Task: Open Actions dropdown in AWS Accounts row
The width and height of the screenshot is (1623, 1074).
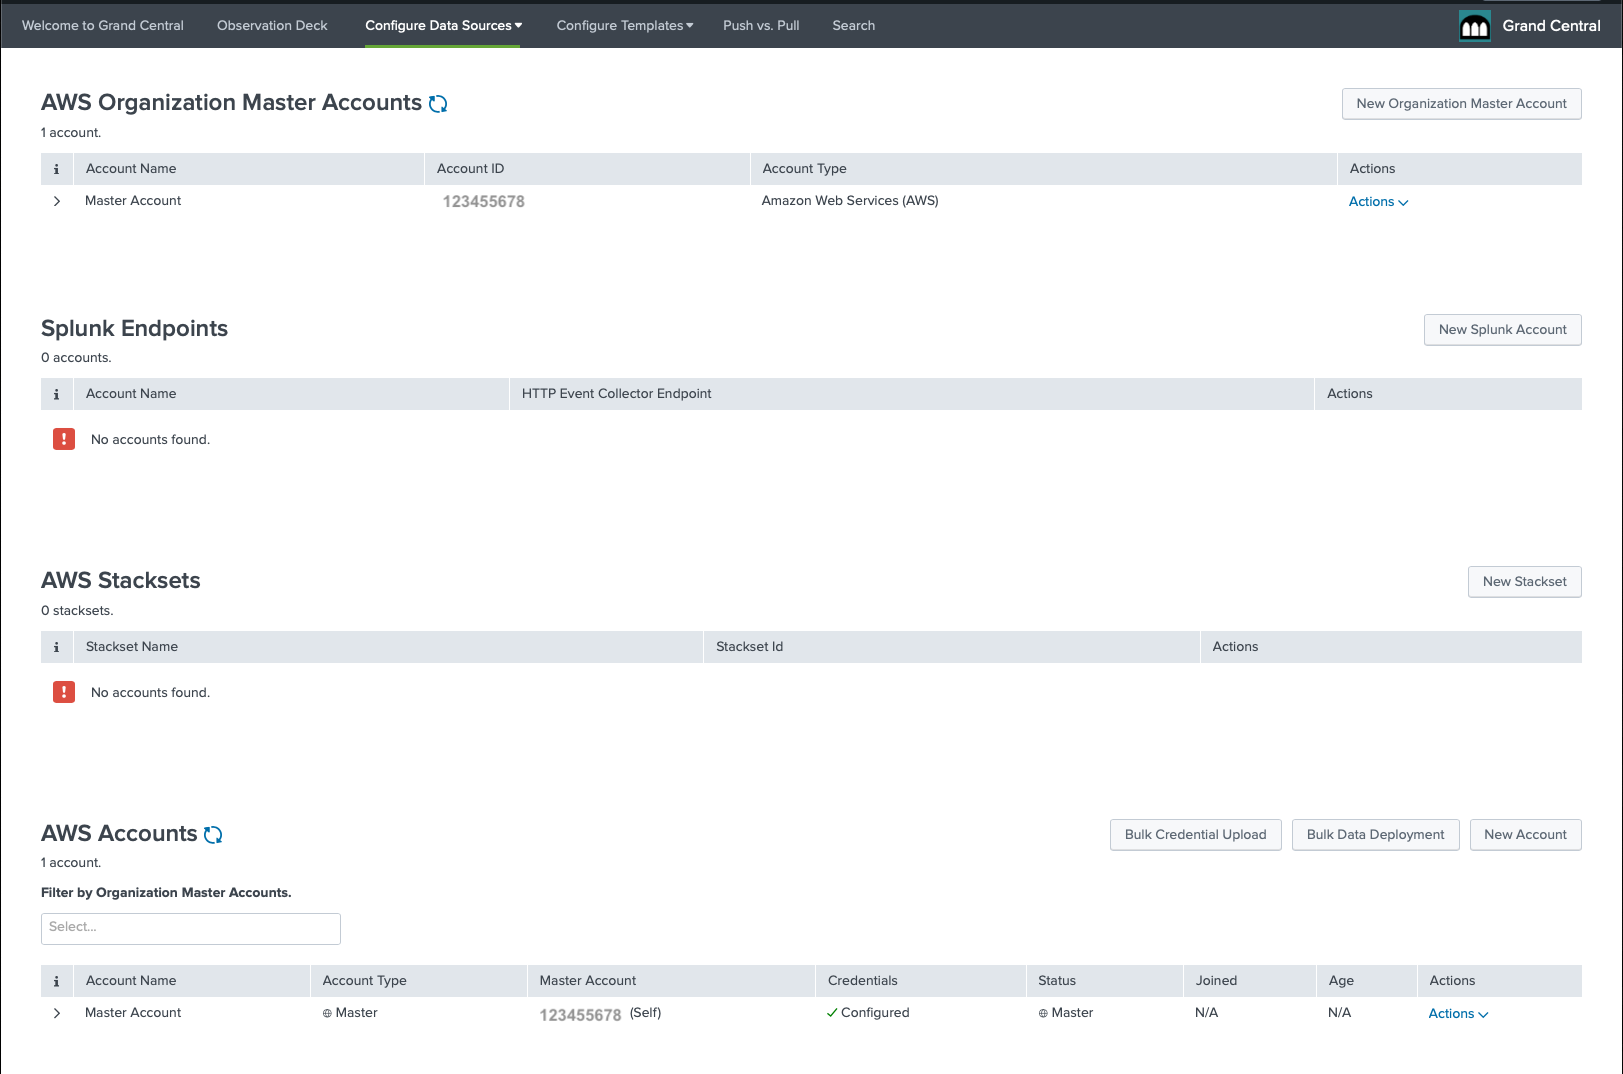Action: [1458, 1014]
